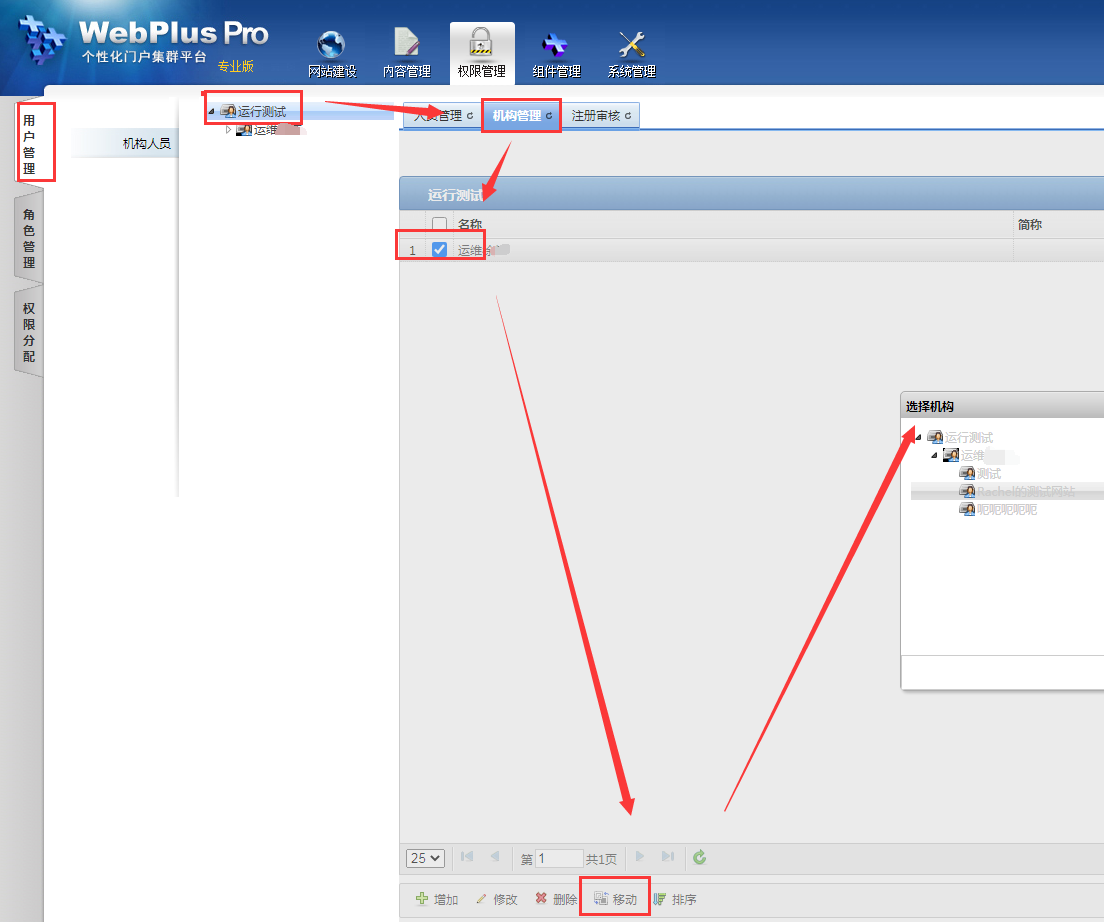Uncheck the checkbox in row 1

[x=439, y=250]
